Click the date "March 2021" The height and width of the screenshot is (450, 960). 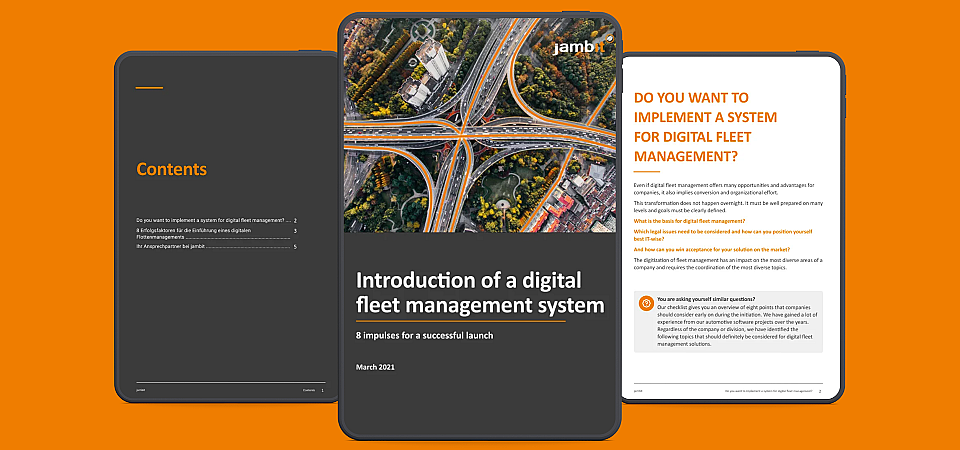[x=375, y=367]
